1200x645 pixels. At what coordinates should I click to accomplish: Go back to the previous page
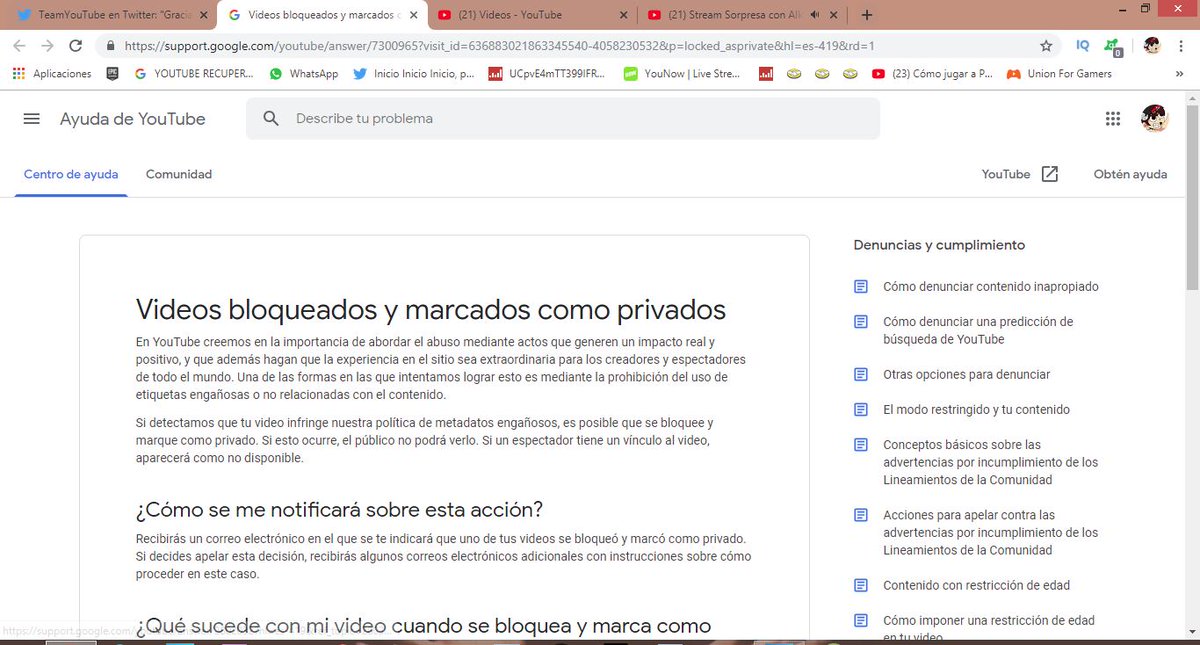point(19,45)
